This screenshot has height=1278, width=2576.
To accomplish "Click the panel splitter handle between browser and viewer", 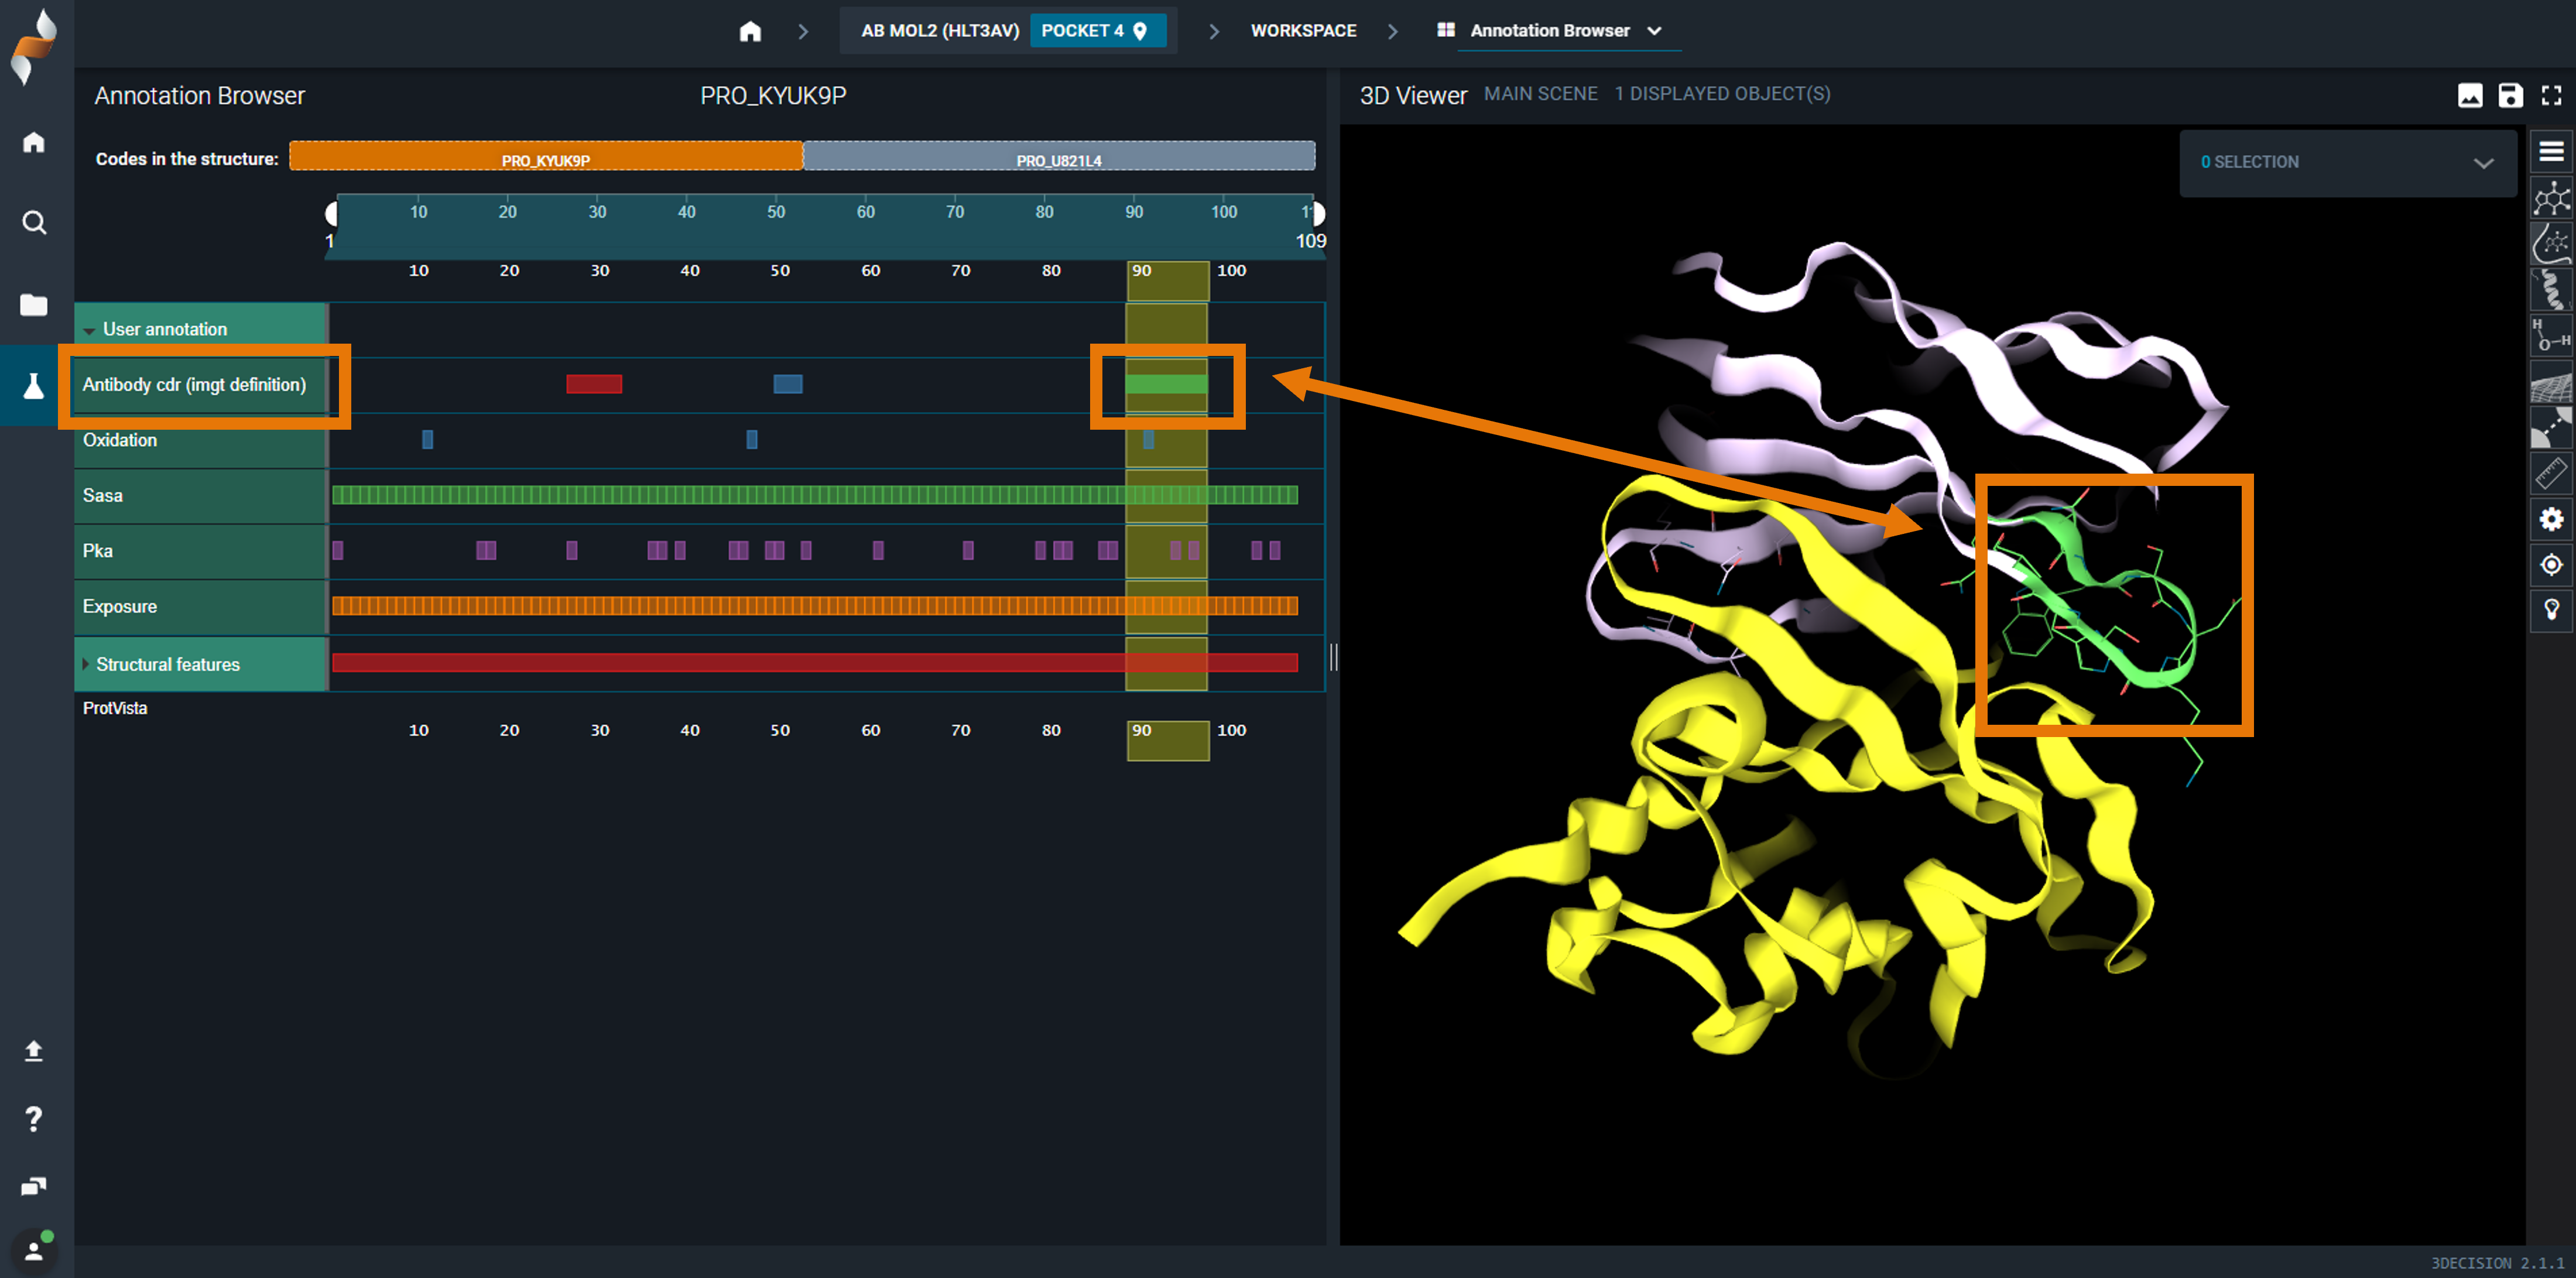I will (1333, 657).
